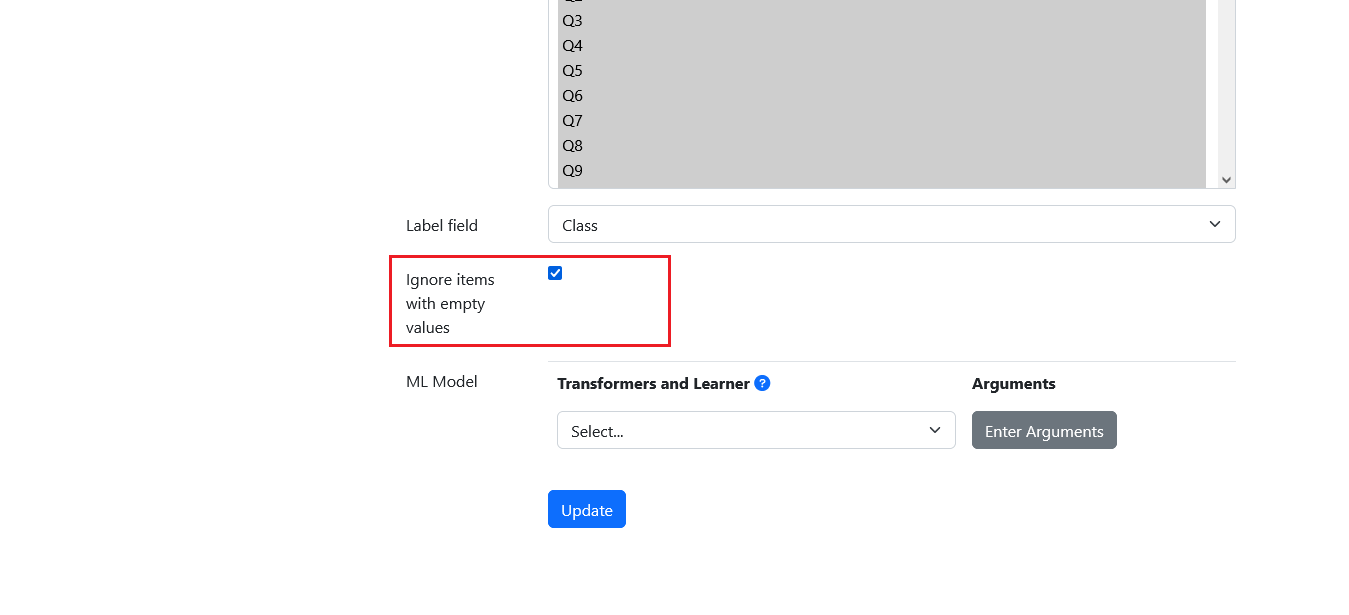Select list item Q4
Image resolution: width=1349 pixels, height=615 pixels.
(882, 46)
